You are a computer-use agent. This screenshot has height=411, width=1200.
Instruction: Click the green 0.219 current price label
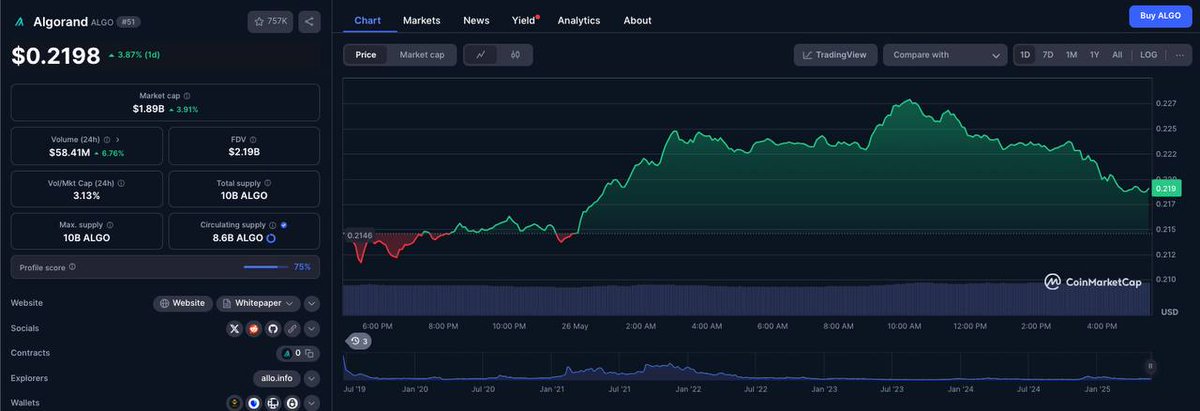[1166, 188]
